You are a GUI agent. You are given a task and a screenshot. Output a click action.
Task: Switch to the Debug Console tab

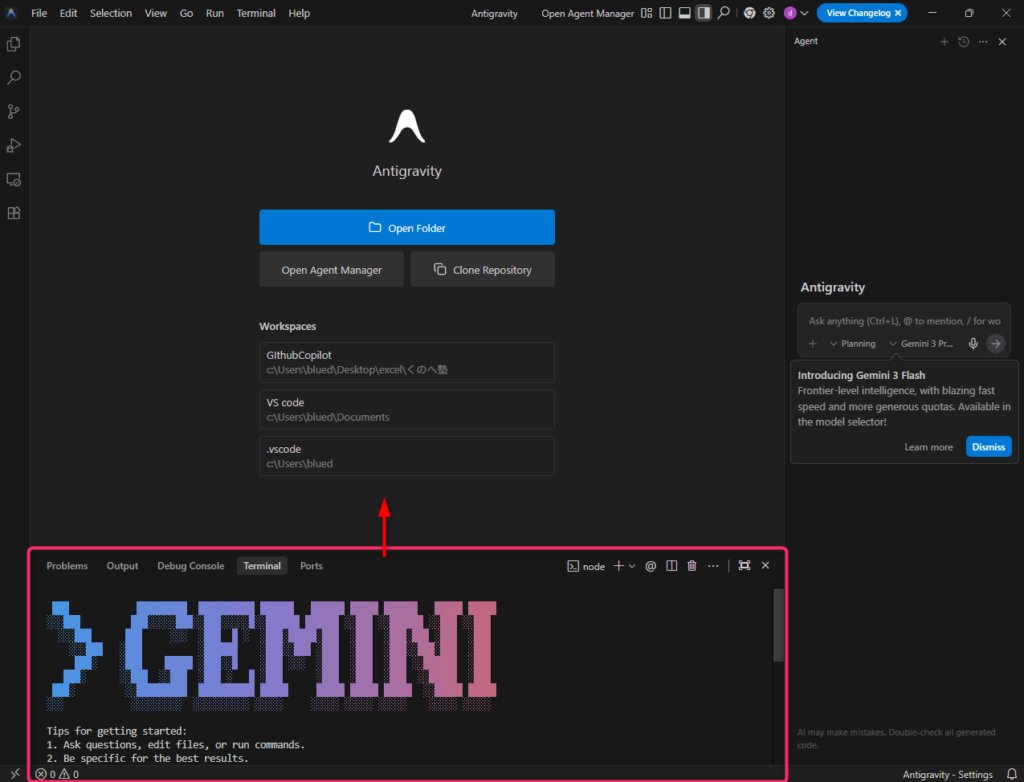pyautogui.click(x=190, y=566)
